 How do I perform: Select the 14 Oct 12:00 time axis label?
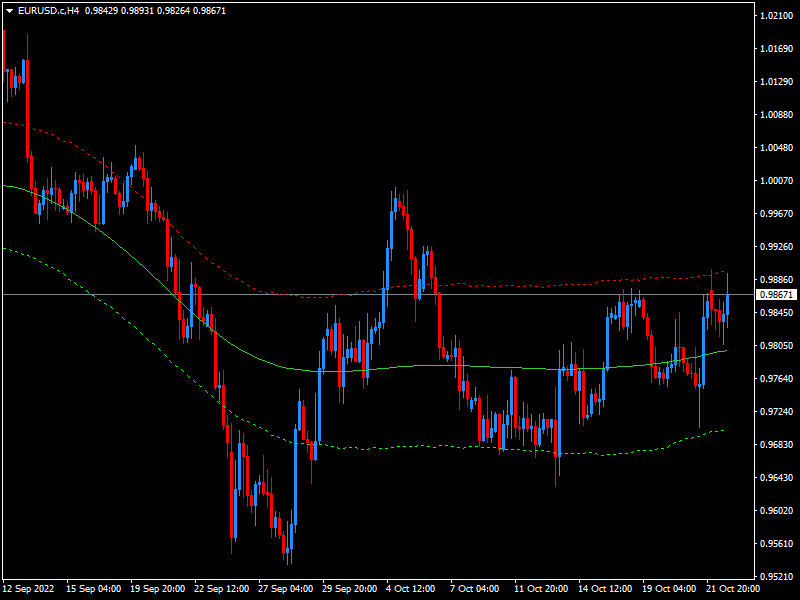[605, 589]
